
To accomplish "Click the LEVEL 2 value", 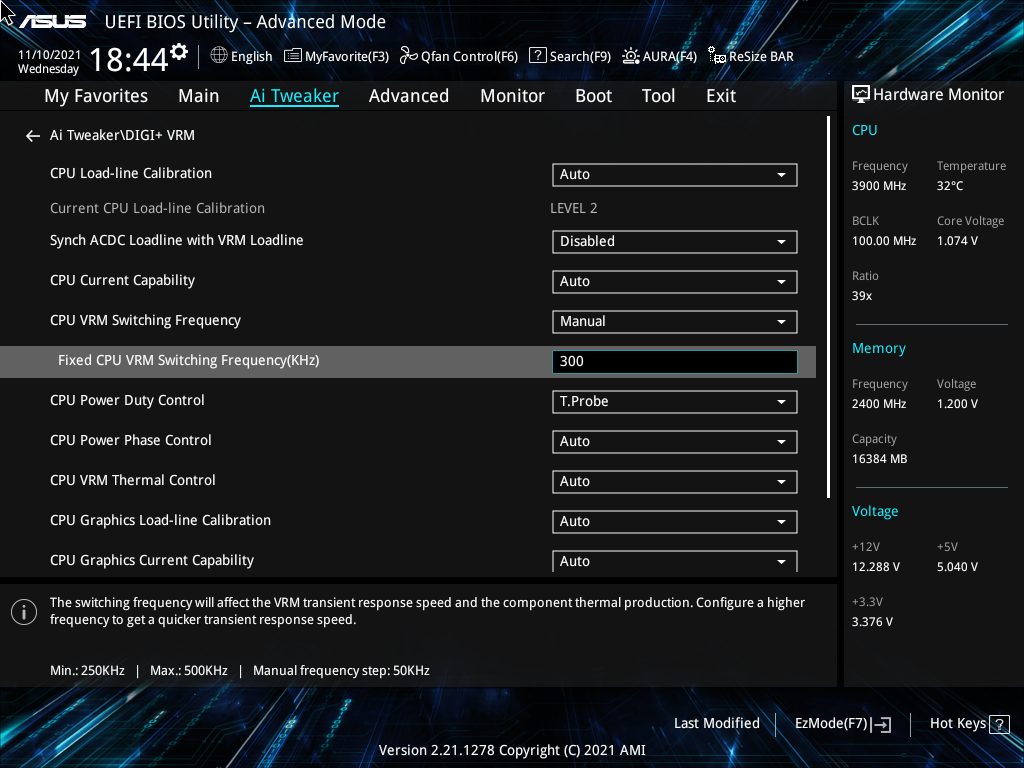I will coord(573,208).
